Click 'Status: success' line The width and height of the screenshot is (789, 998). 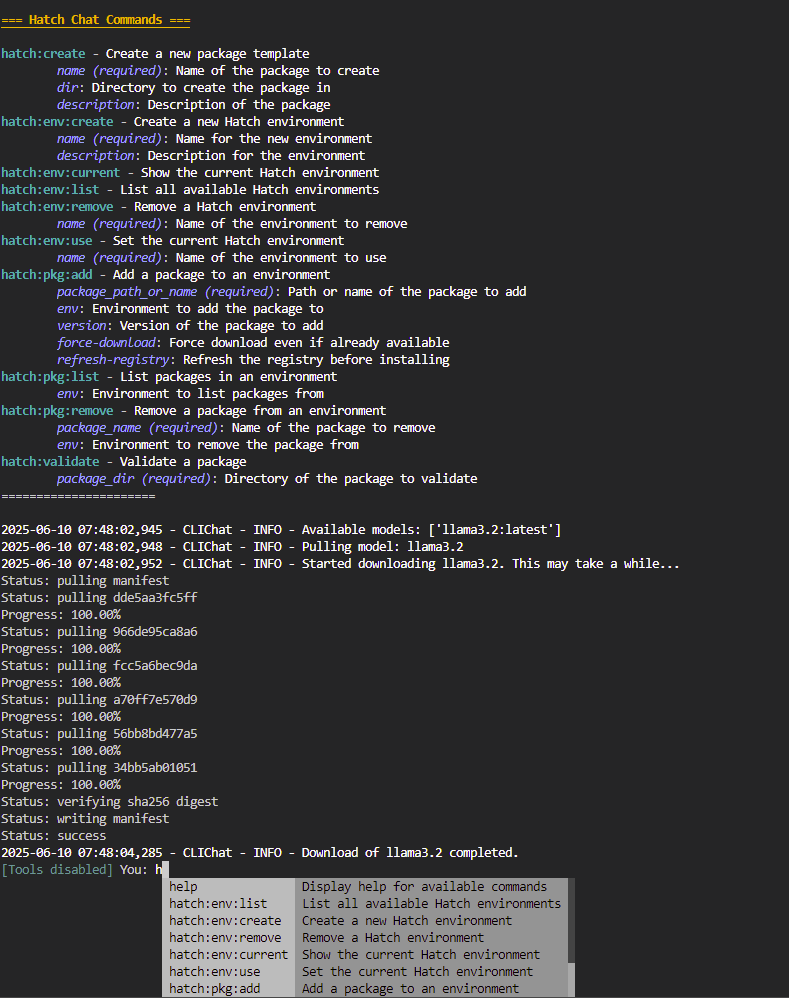(53, 836)
